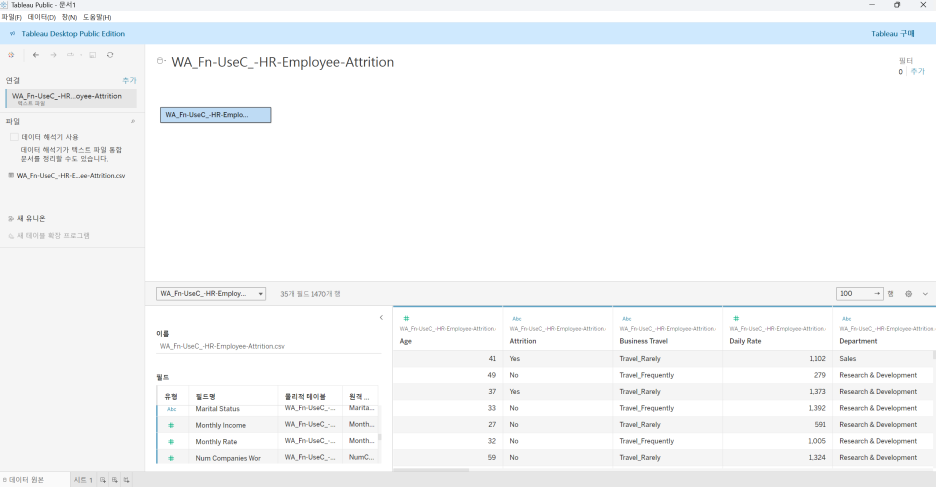Click the data source title WA_Fn-UseC_-HR-Employee-Attrition
Viewport: 936px width, 487px height.
coord(282,62)
